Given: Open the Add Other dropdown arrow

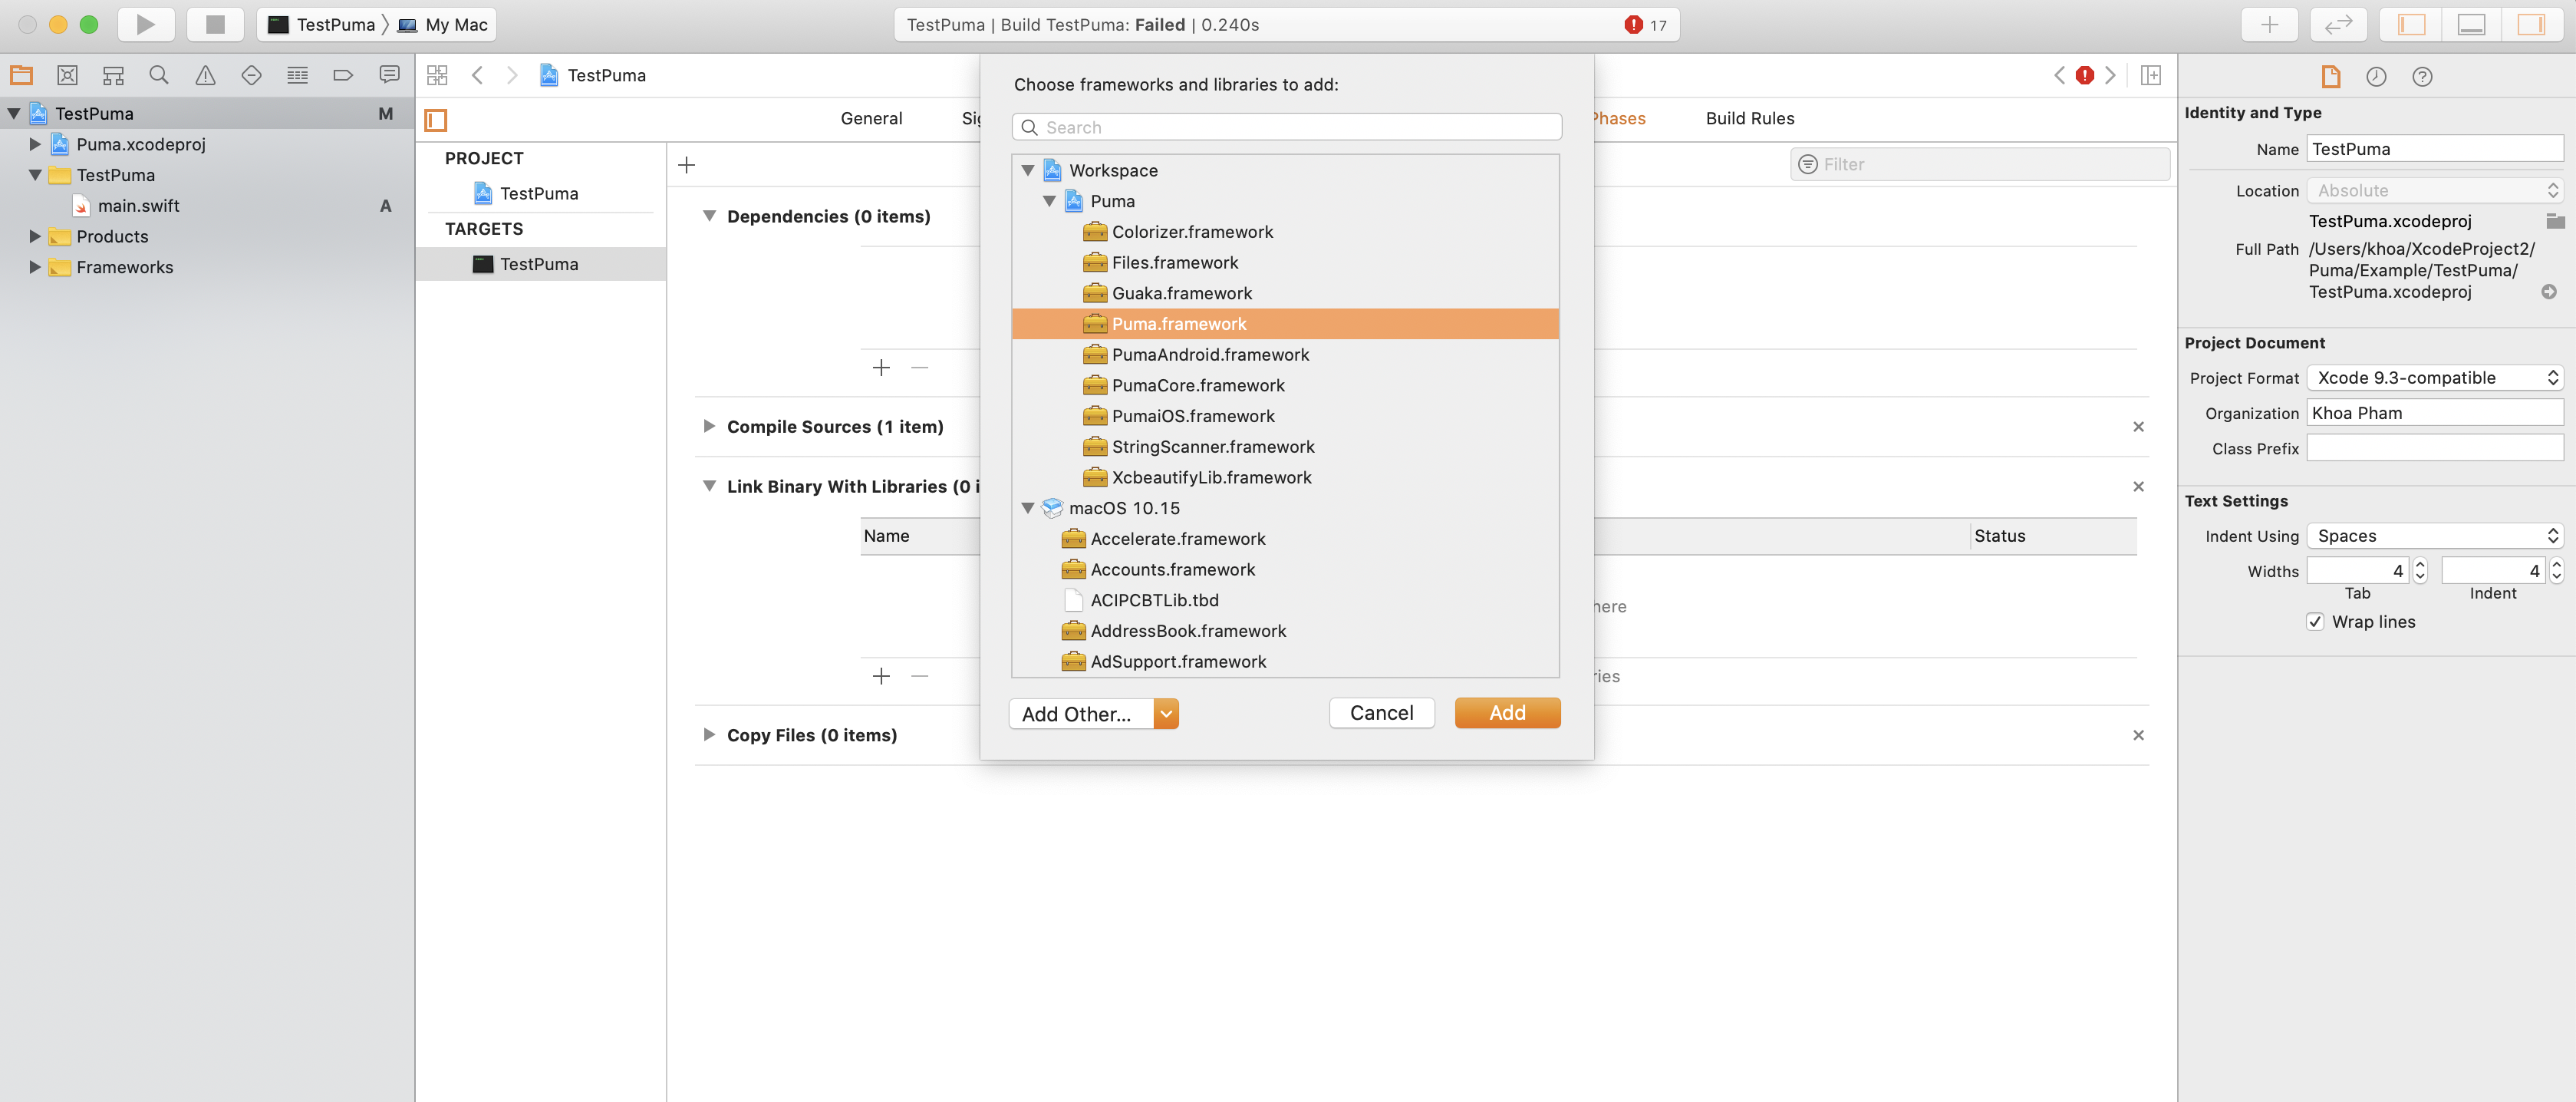Looking at the screenshot, I should click(x=1166, y=713).
